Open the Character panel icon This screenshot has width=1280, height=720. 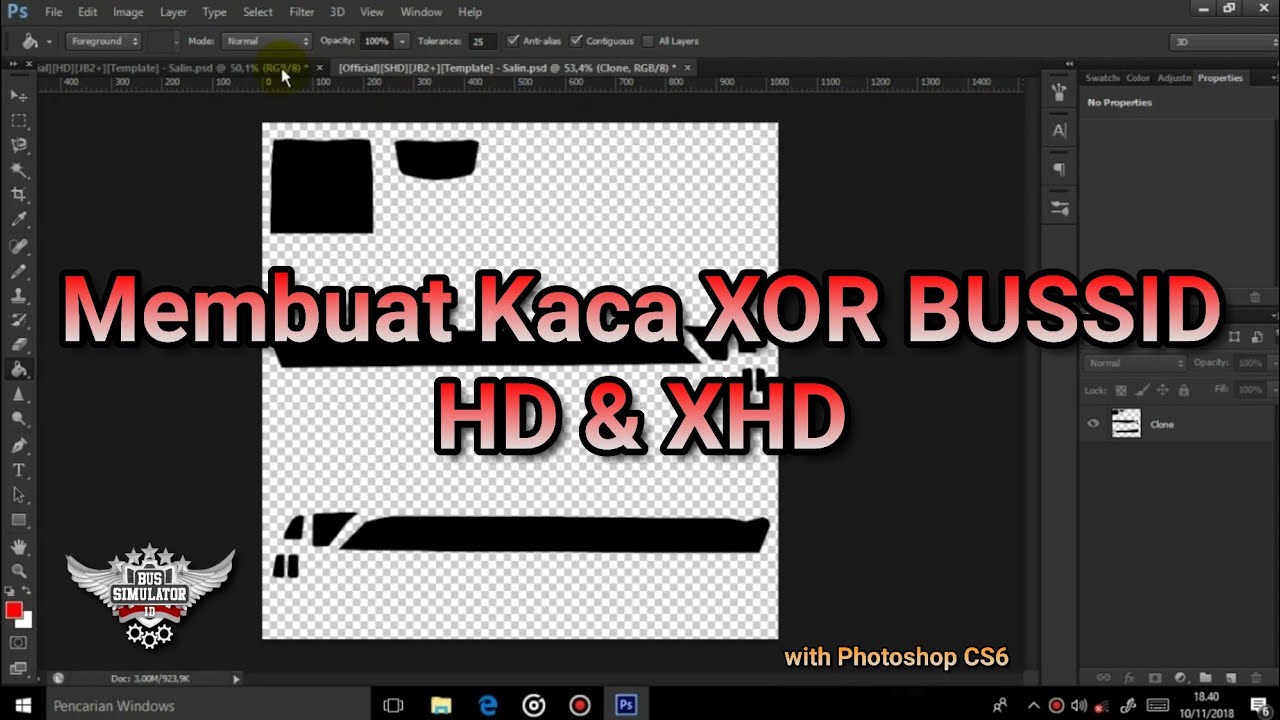tap(1059, 130)
